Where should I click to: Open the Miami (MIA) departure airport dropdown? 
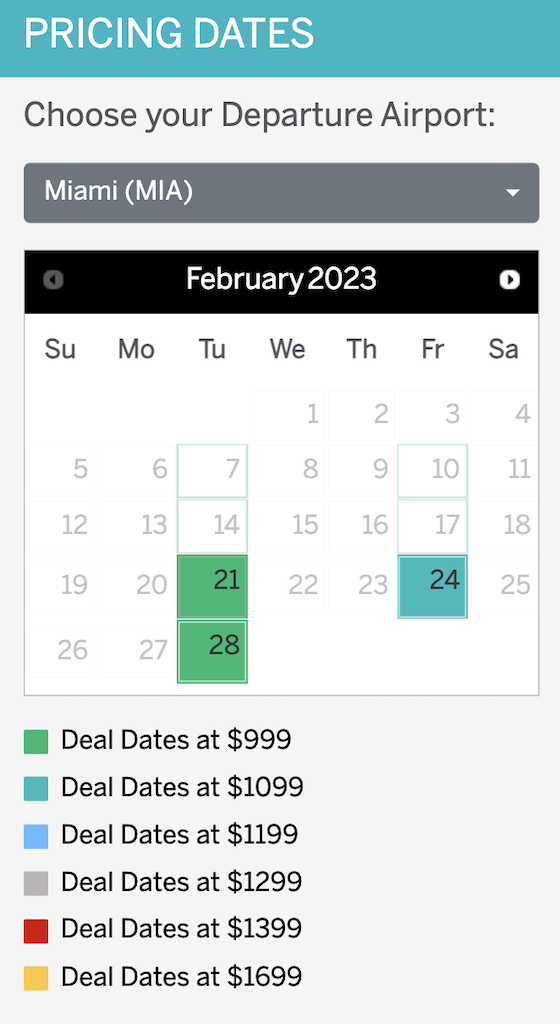coord(281,193)
